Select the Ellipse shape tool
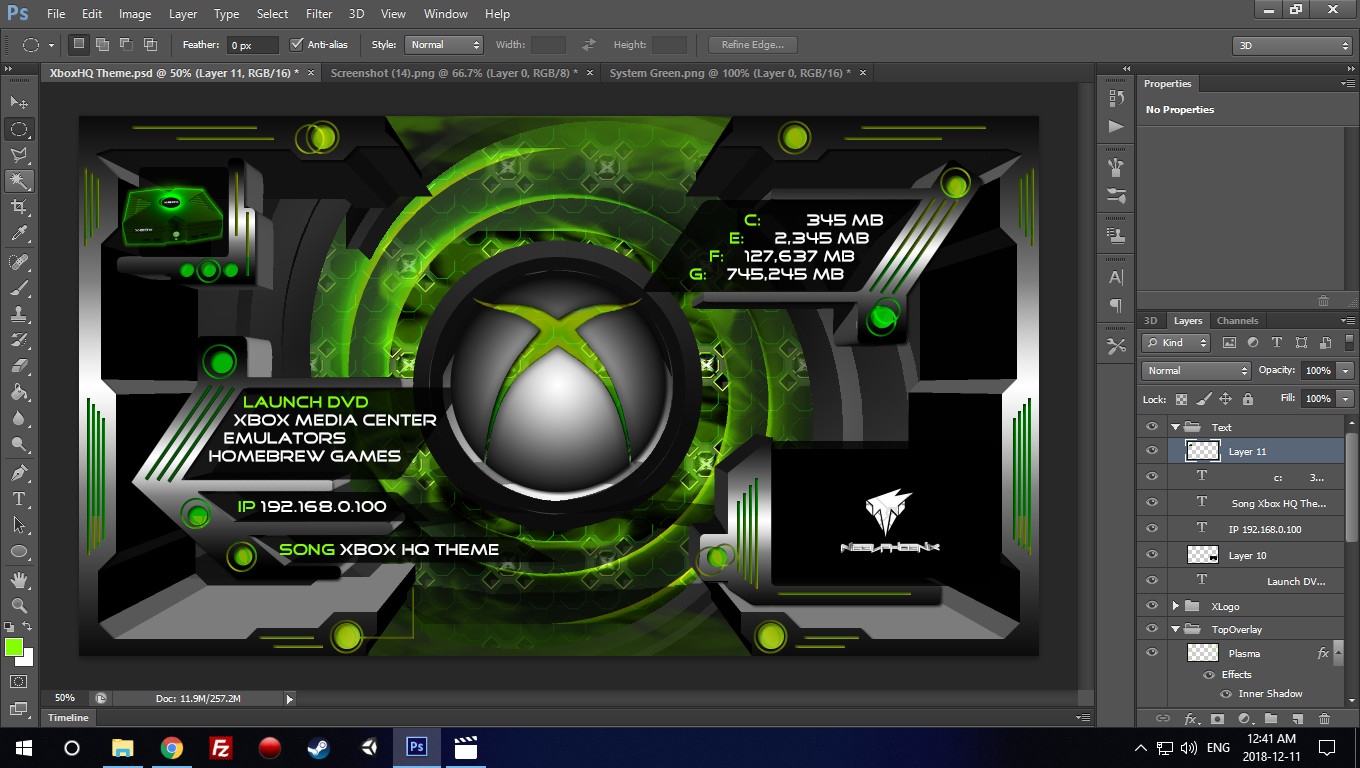1360x768 pixels. 19,551
